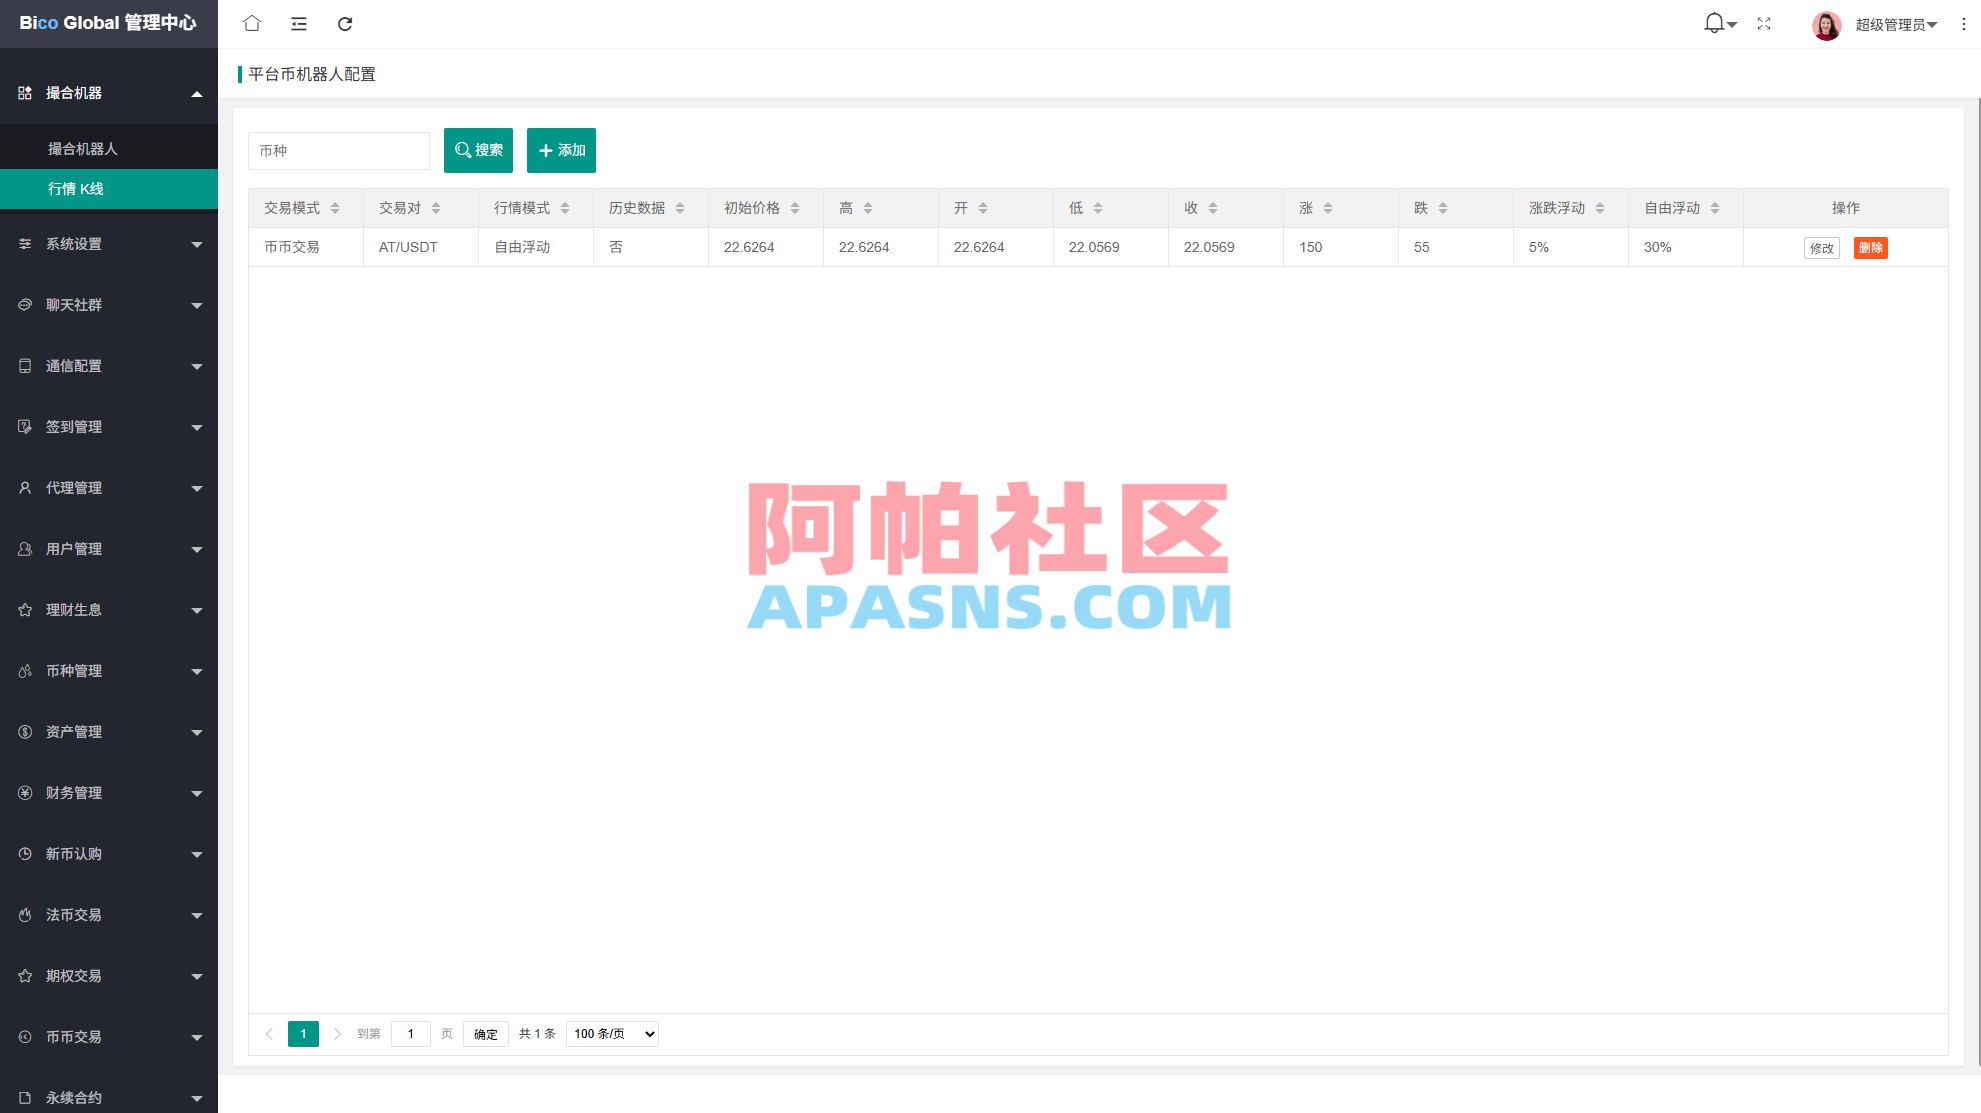Expand the 用户管理 menu group
The height and width of the screenshot is (1113, 1981).
coord(109,548)
